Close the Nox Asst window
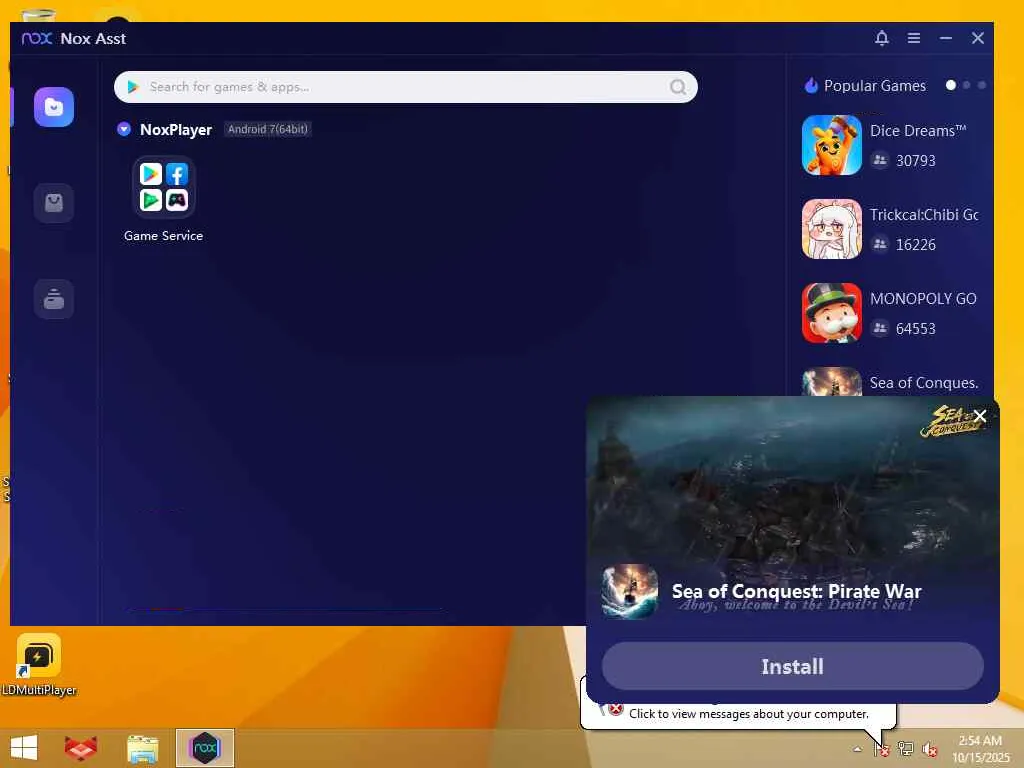 tap(978, 38)
